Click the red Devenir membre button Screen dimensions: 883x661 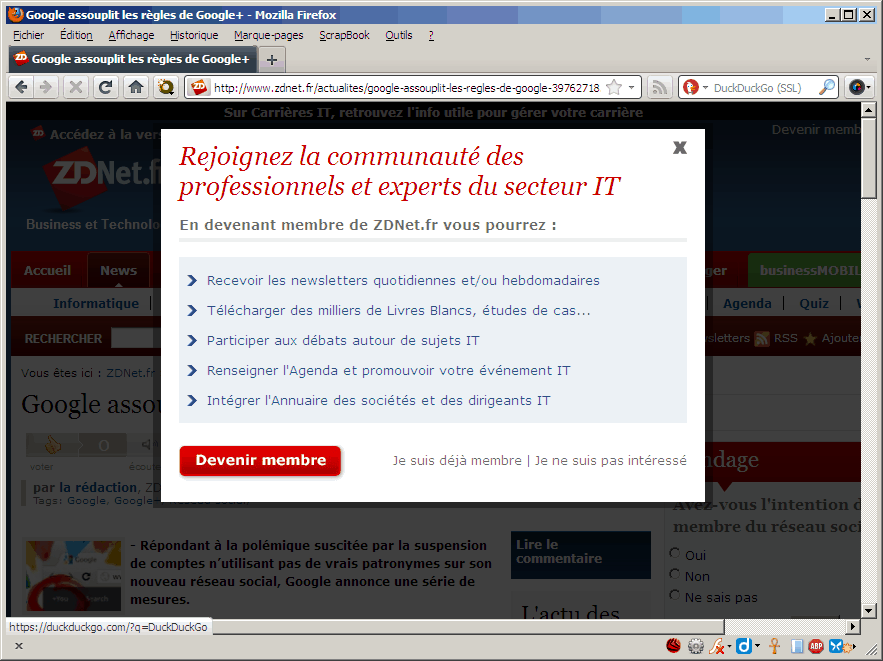tap(260, 461)
